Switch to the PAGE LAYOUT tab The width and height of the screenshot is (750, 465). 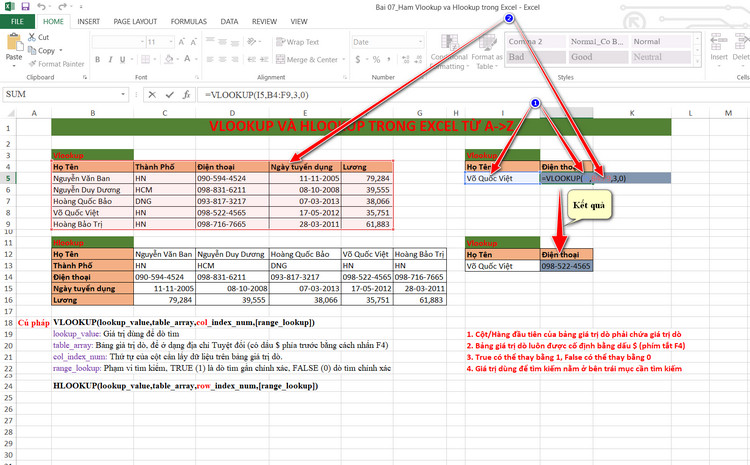pos(135,22)
